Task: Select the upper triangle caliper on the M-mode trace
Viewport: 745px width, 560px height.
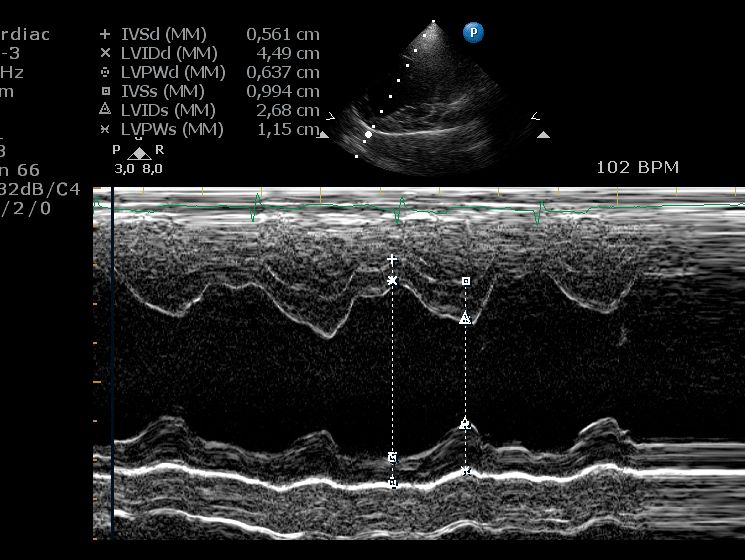Action: pos(465,318)
